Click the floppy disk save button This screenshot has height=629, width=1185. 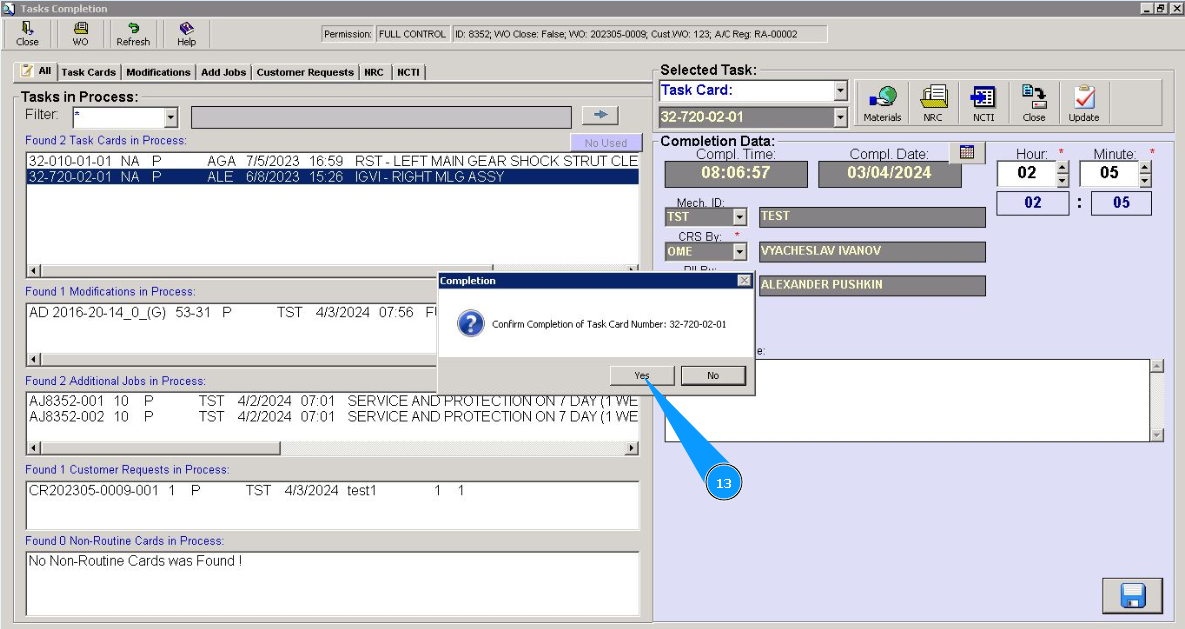pos(1132,596)
